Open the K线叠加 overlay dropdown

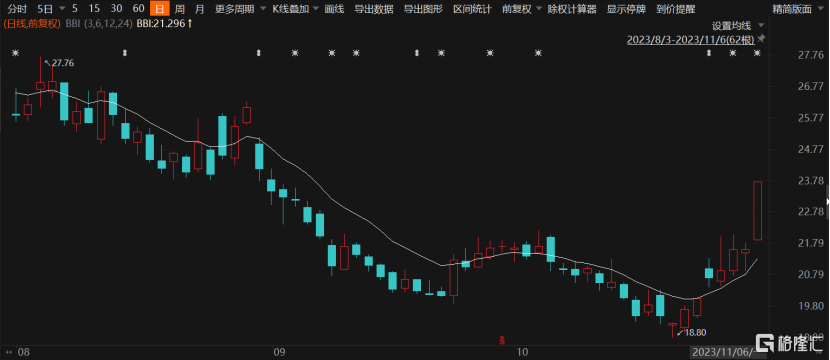(315, 9)
